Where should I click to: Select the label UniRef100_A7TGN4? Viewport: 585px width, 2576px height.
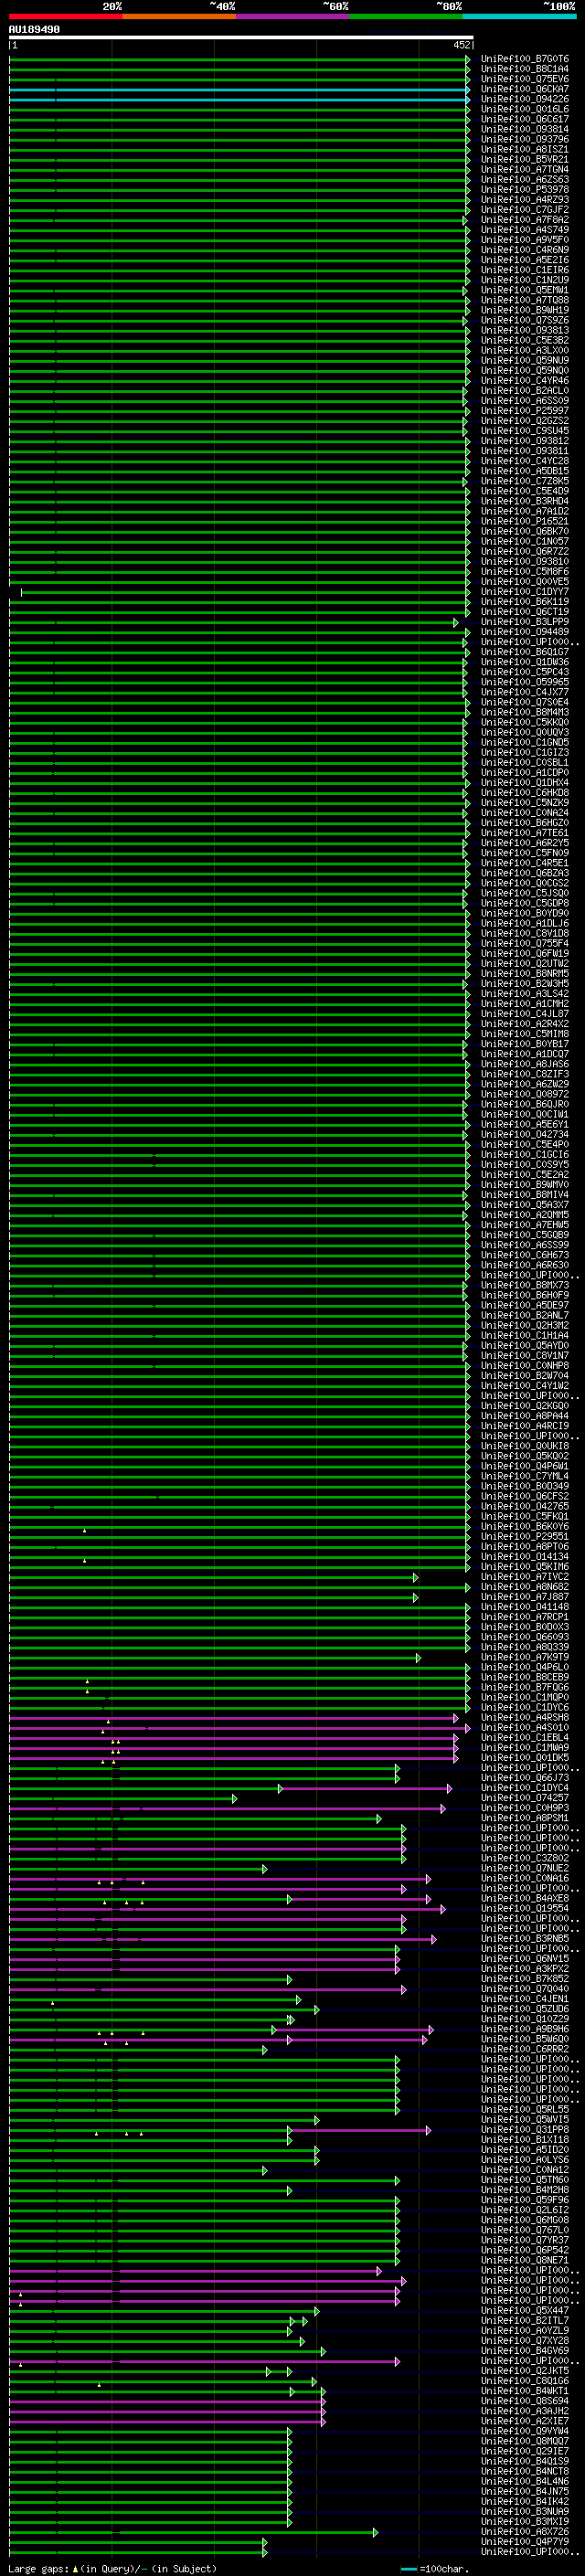[x=525, y=169]
